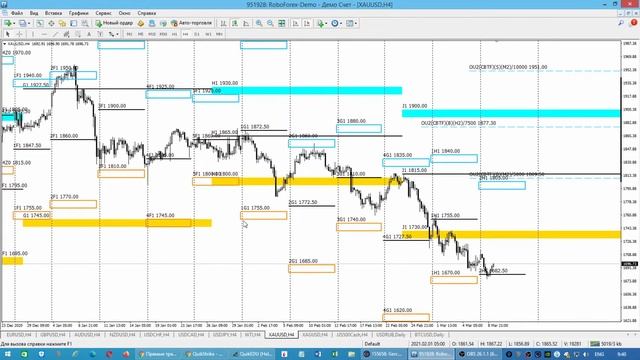Select the J1 1900.00 level label
The image size is (640, 360).
click(x=415, y=106)
